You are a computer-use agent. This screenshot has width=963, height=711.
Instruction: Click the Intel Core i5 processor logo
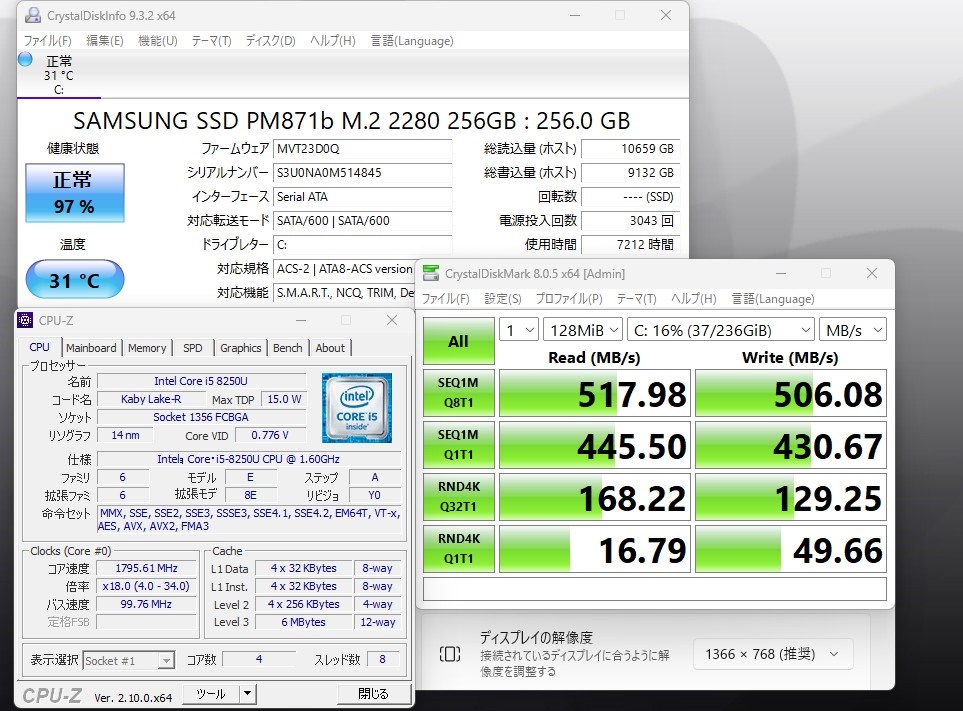pyautogui.click(x=357, y=408)
